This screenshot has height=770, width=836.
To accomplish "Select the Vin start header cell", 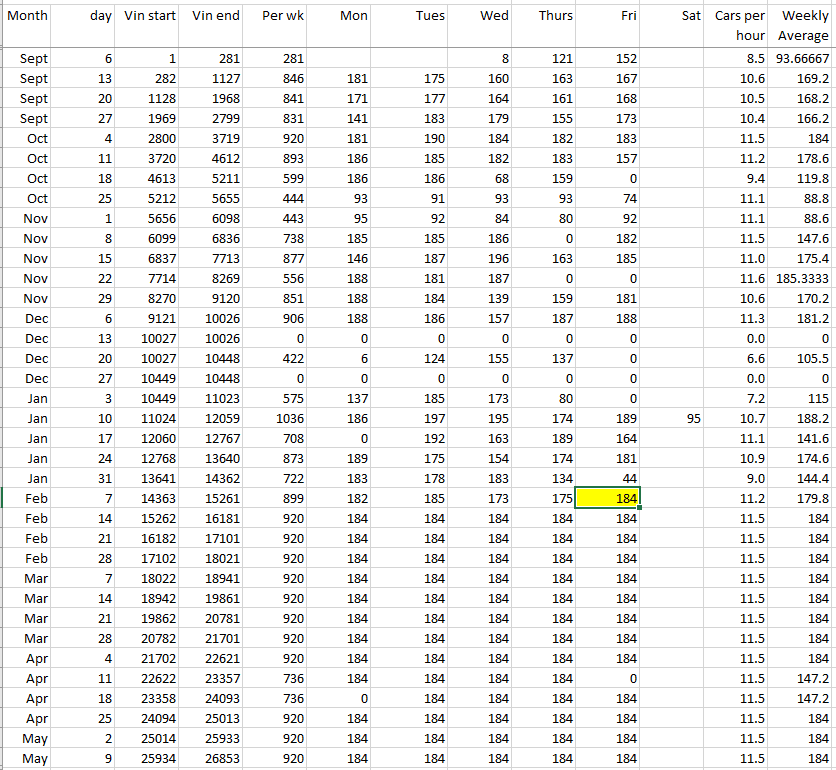I will 148,16.
